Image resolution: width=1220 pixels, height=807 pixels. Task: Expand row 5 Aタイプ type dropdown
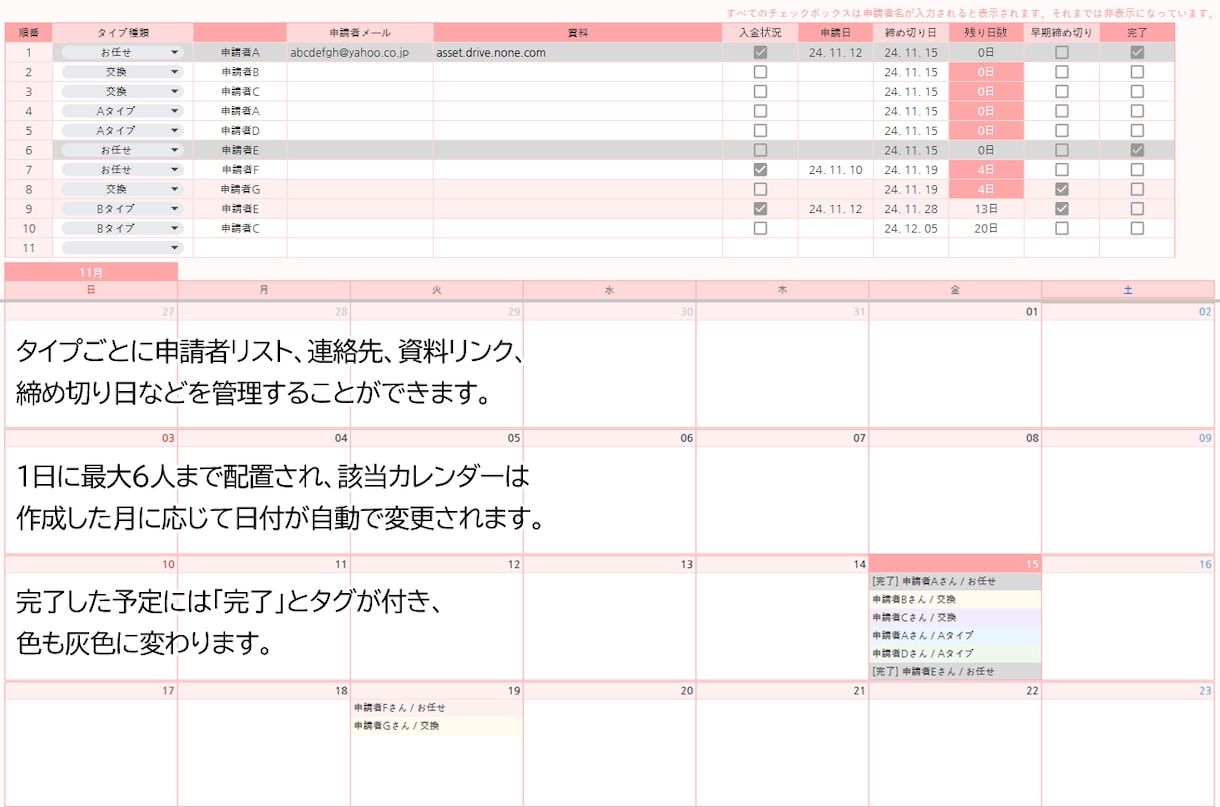point(122,130)
